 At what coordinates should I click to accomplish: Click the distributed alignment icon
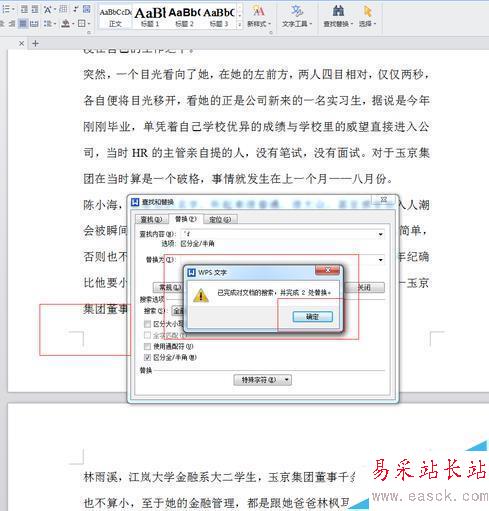click(x=34, y=24)
